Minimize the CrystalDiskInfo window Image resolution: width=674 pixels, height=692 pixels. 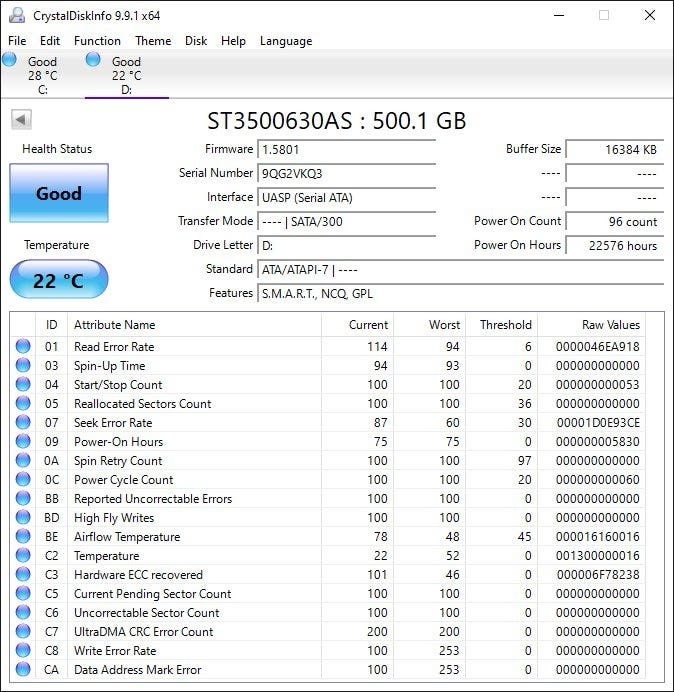[x=559, y=15]
